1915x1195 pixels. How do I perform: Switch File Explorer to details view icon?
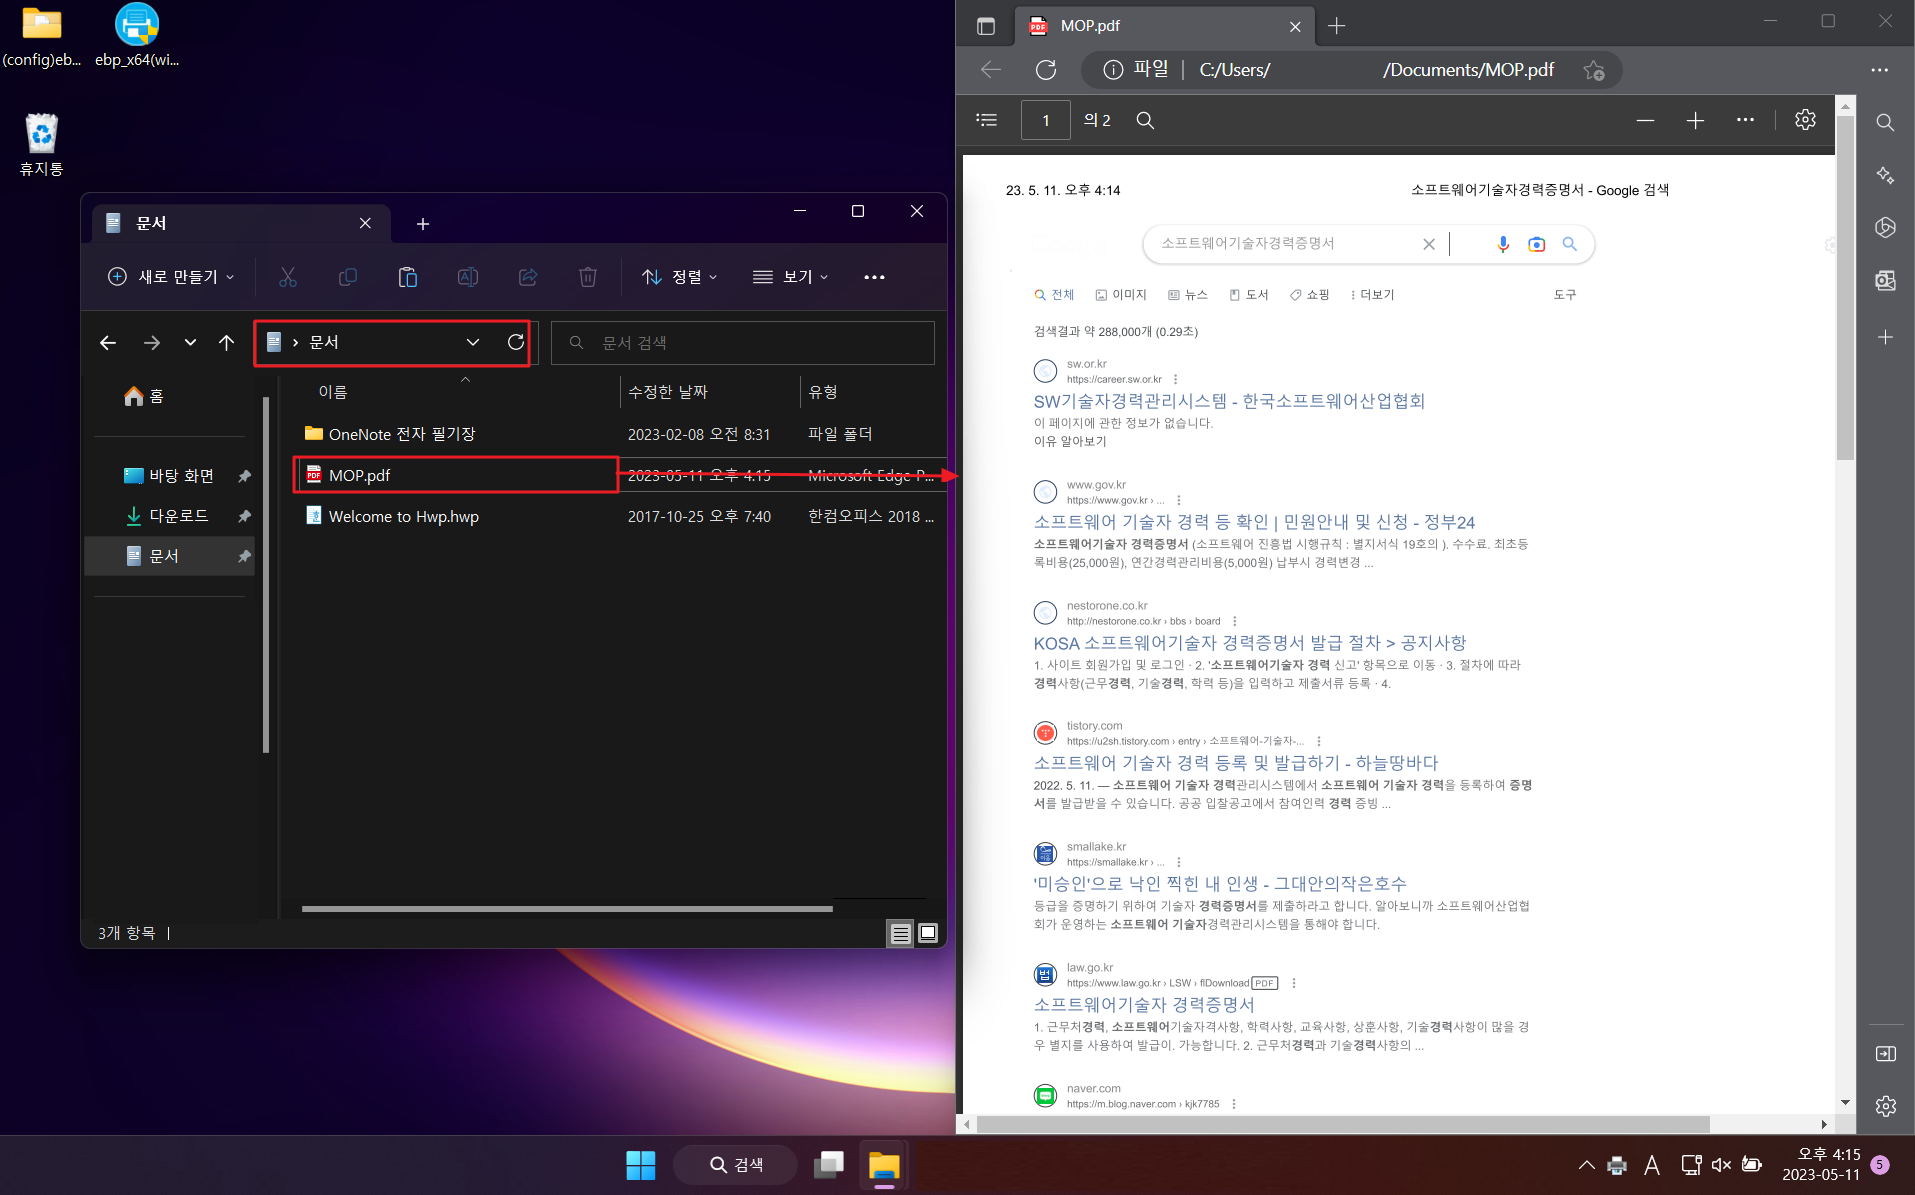coord(900,933)
